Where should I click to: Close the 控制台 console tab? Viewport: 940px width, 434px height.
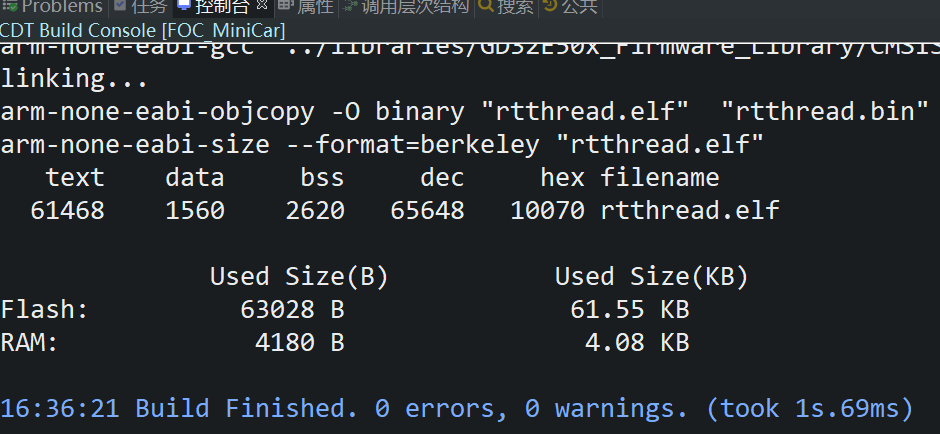click(261, 5)
